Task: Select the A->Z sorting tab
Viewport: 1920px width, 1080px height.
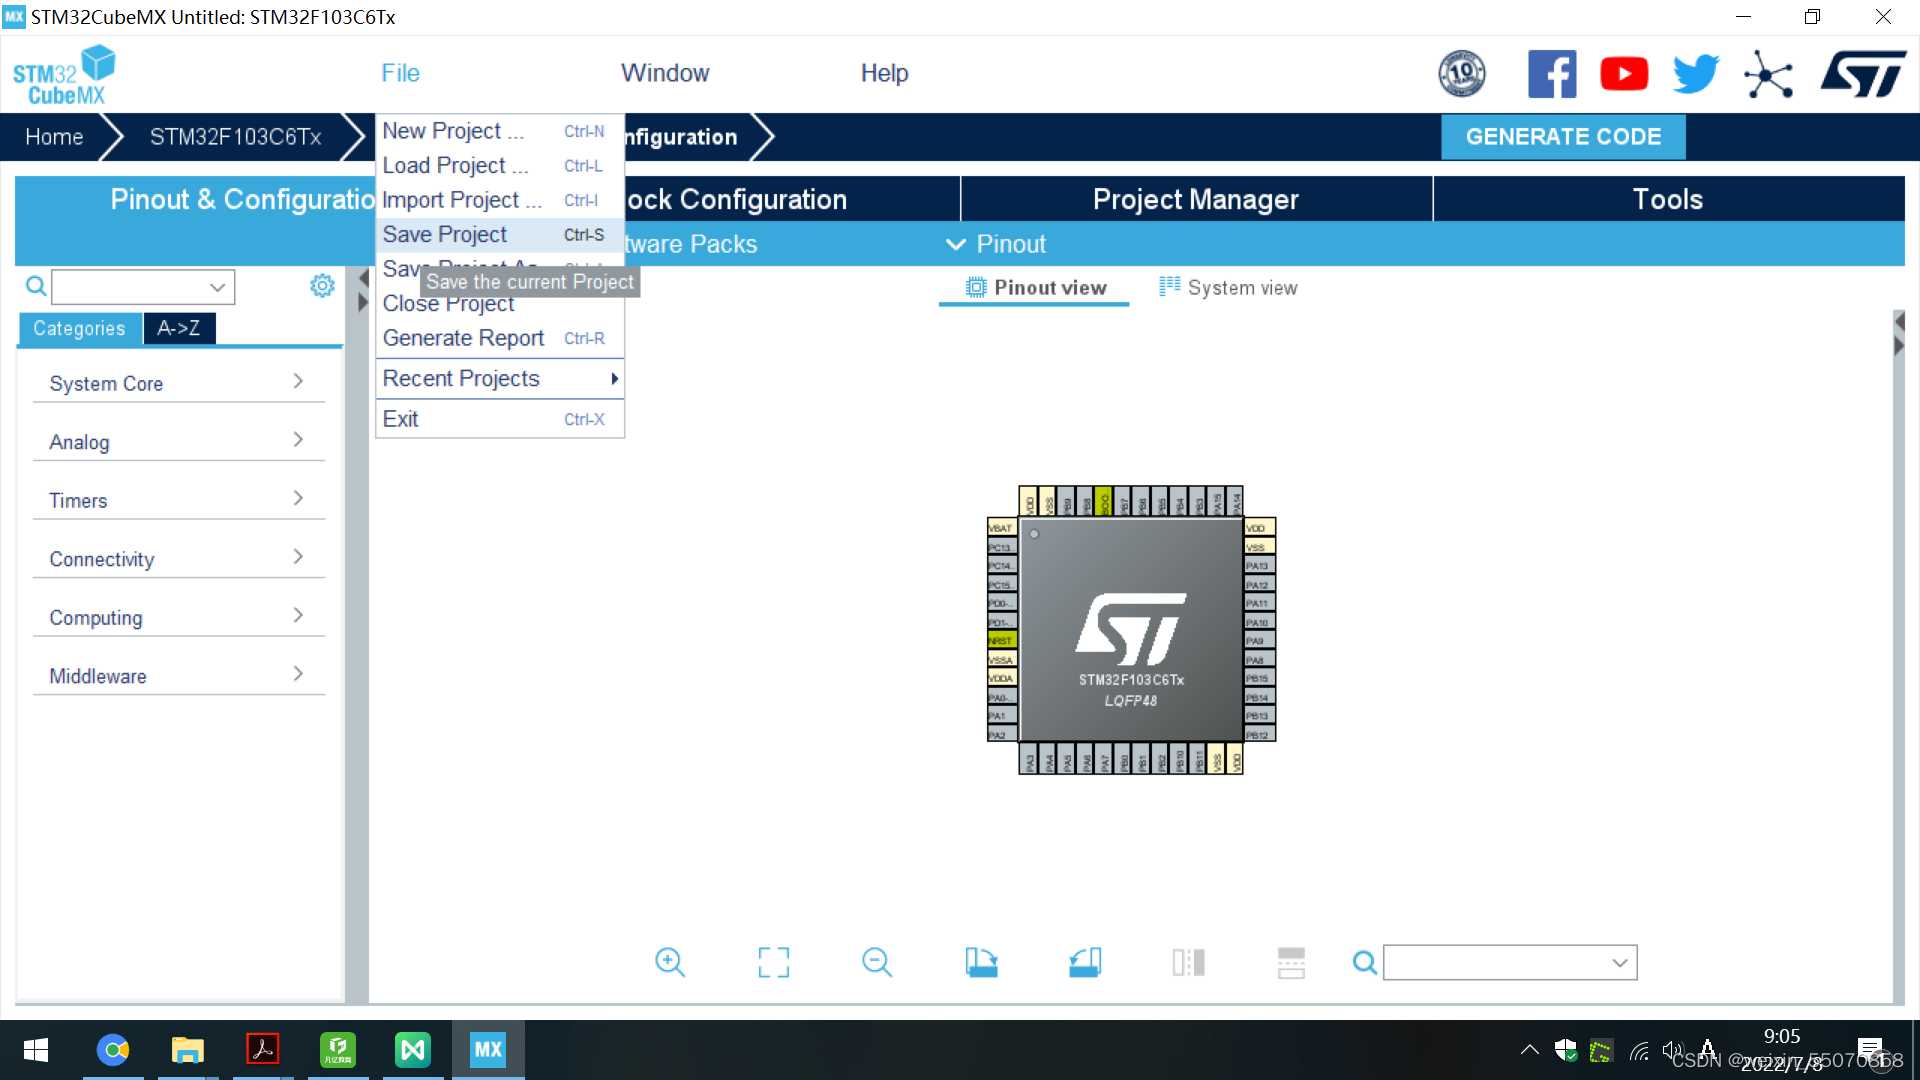Action: 178,328
